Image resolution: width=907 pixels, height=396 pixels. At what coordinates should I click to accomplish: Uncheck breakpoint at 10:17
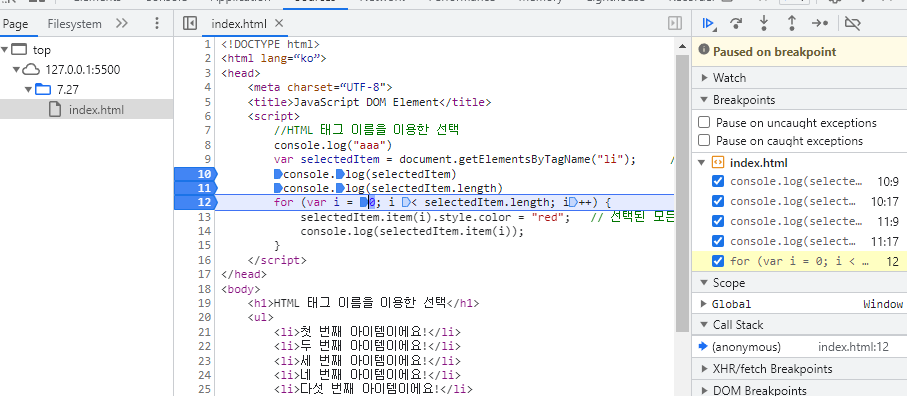718,201
